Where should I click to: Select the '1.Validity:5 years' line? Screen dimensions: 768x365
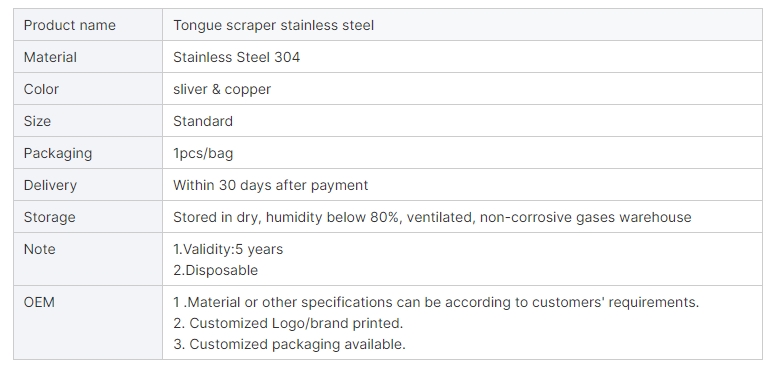pos(228,249)
